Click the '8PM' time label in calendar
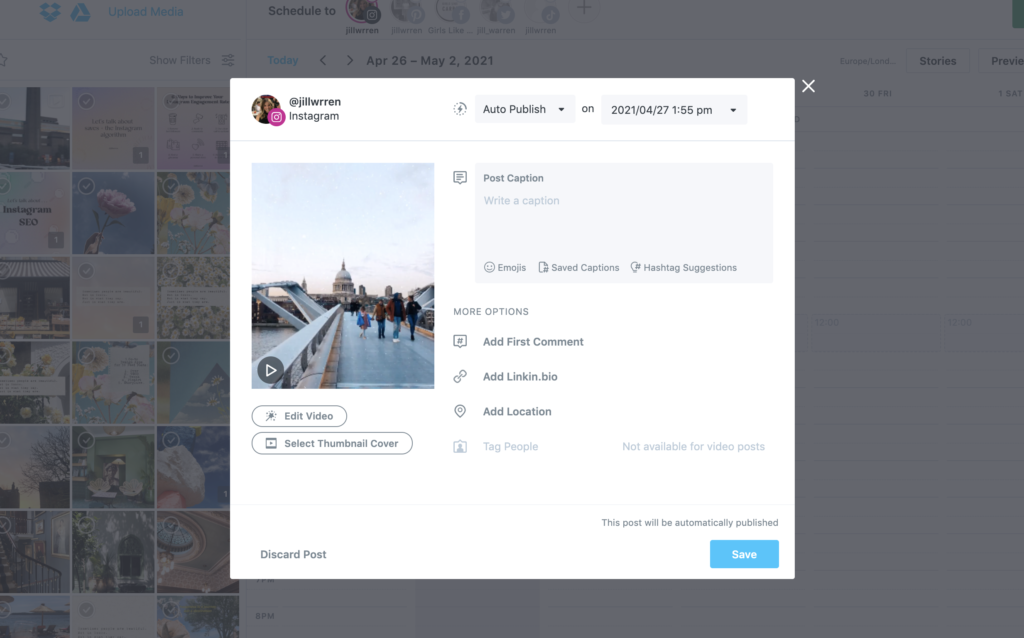Image resolution: width=1024 pixels, height=638 pixels. (x=265, y=616)
